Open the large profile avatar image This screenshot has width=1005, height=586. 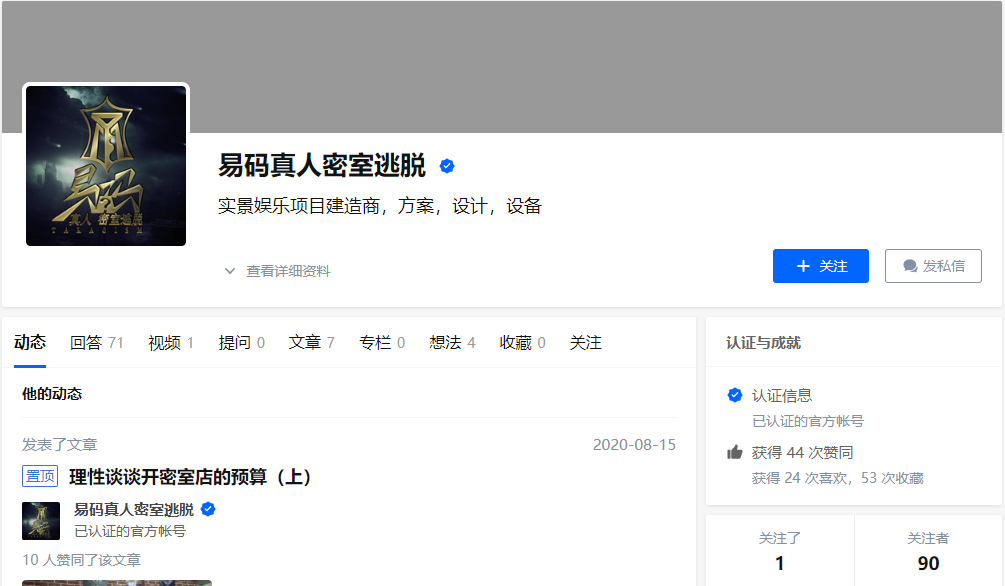(106, 165)
